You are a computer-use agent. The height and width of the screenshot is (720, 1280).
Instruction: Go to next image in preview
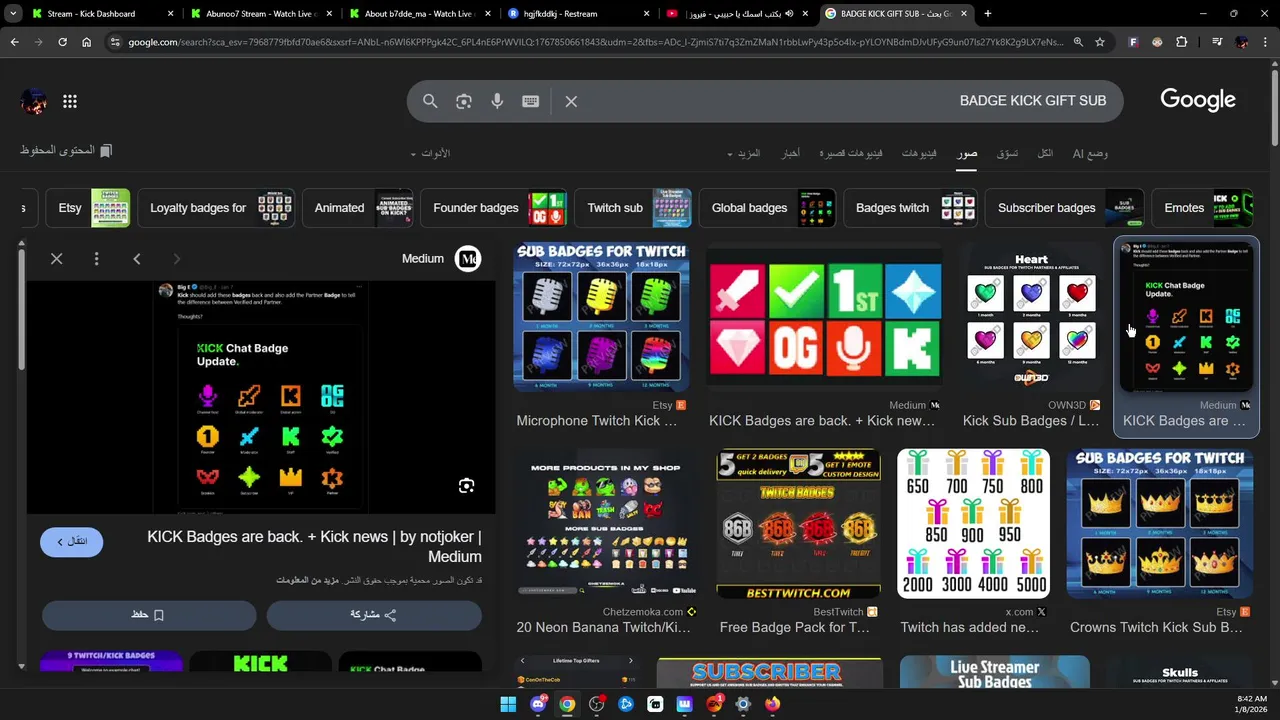point(176,259)
